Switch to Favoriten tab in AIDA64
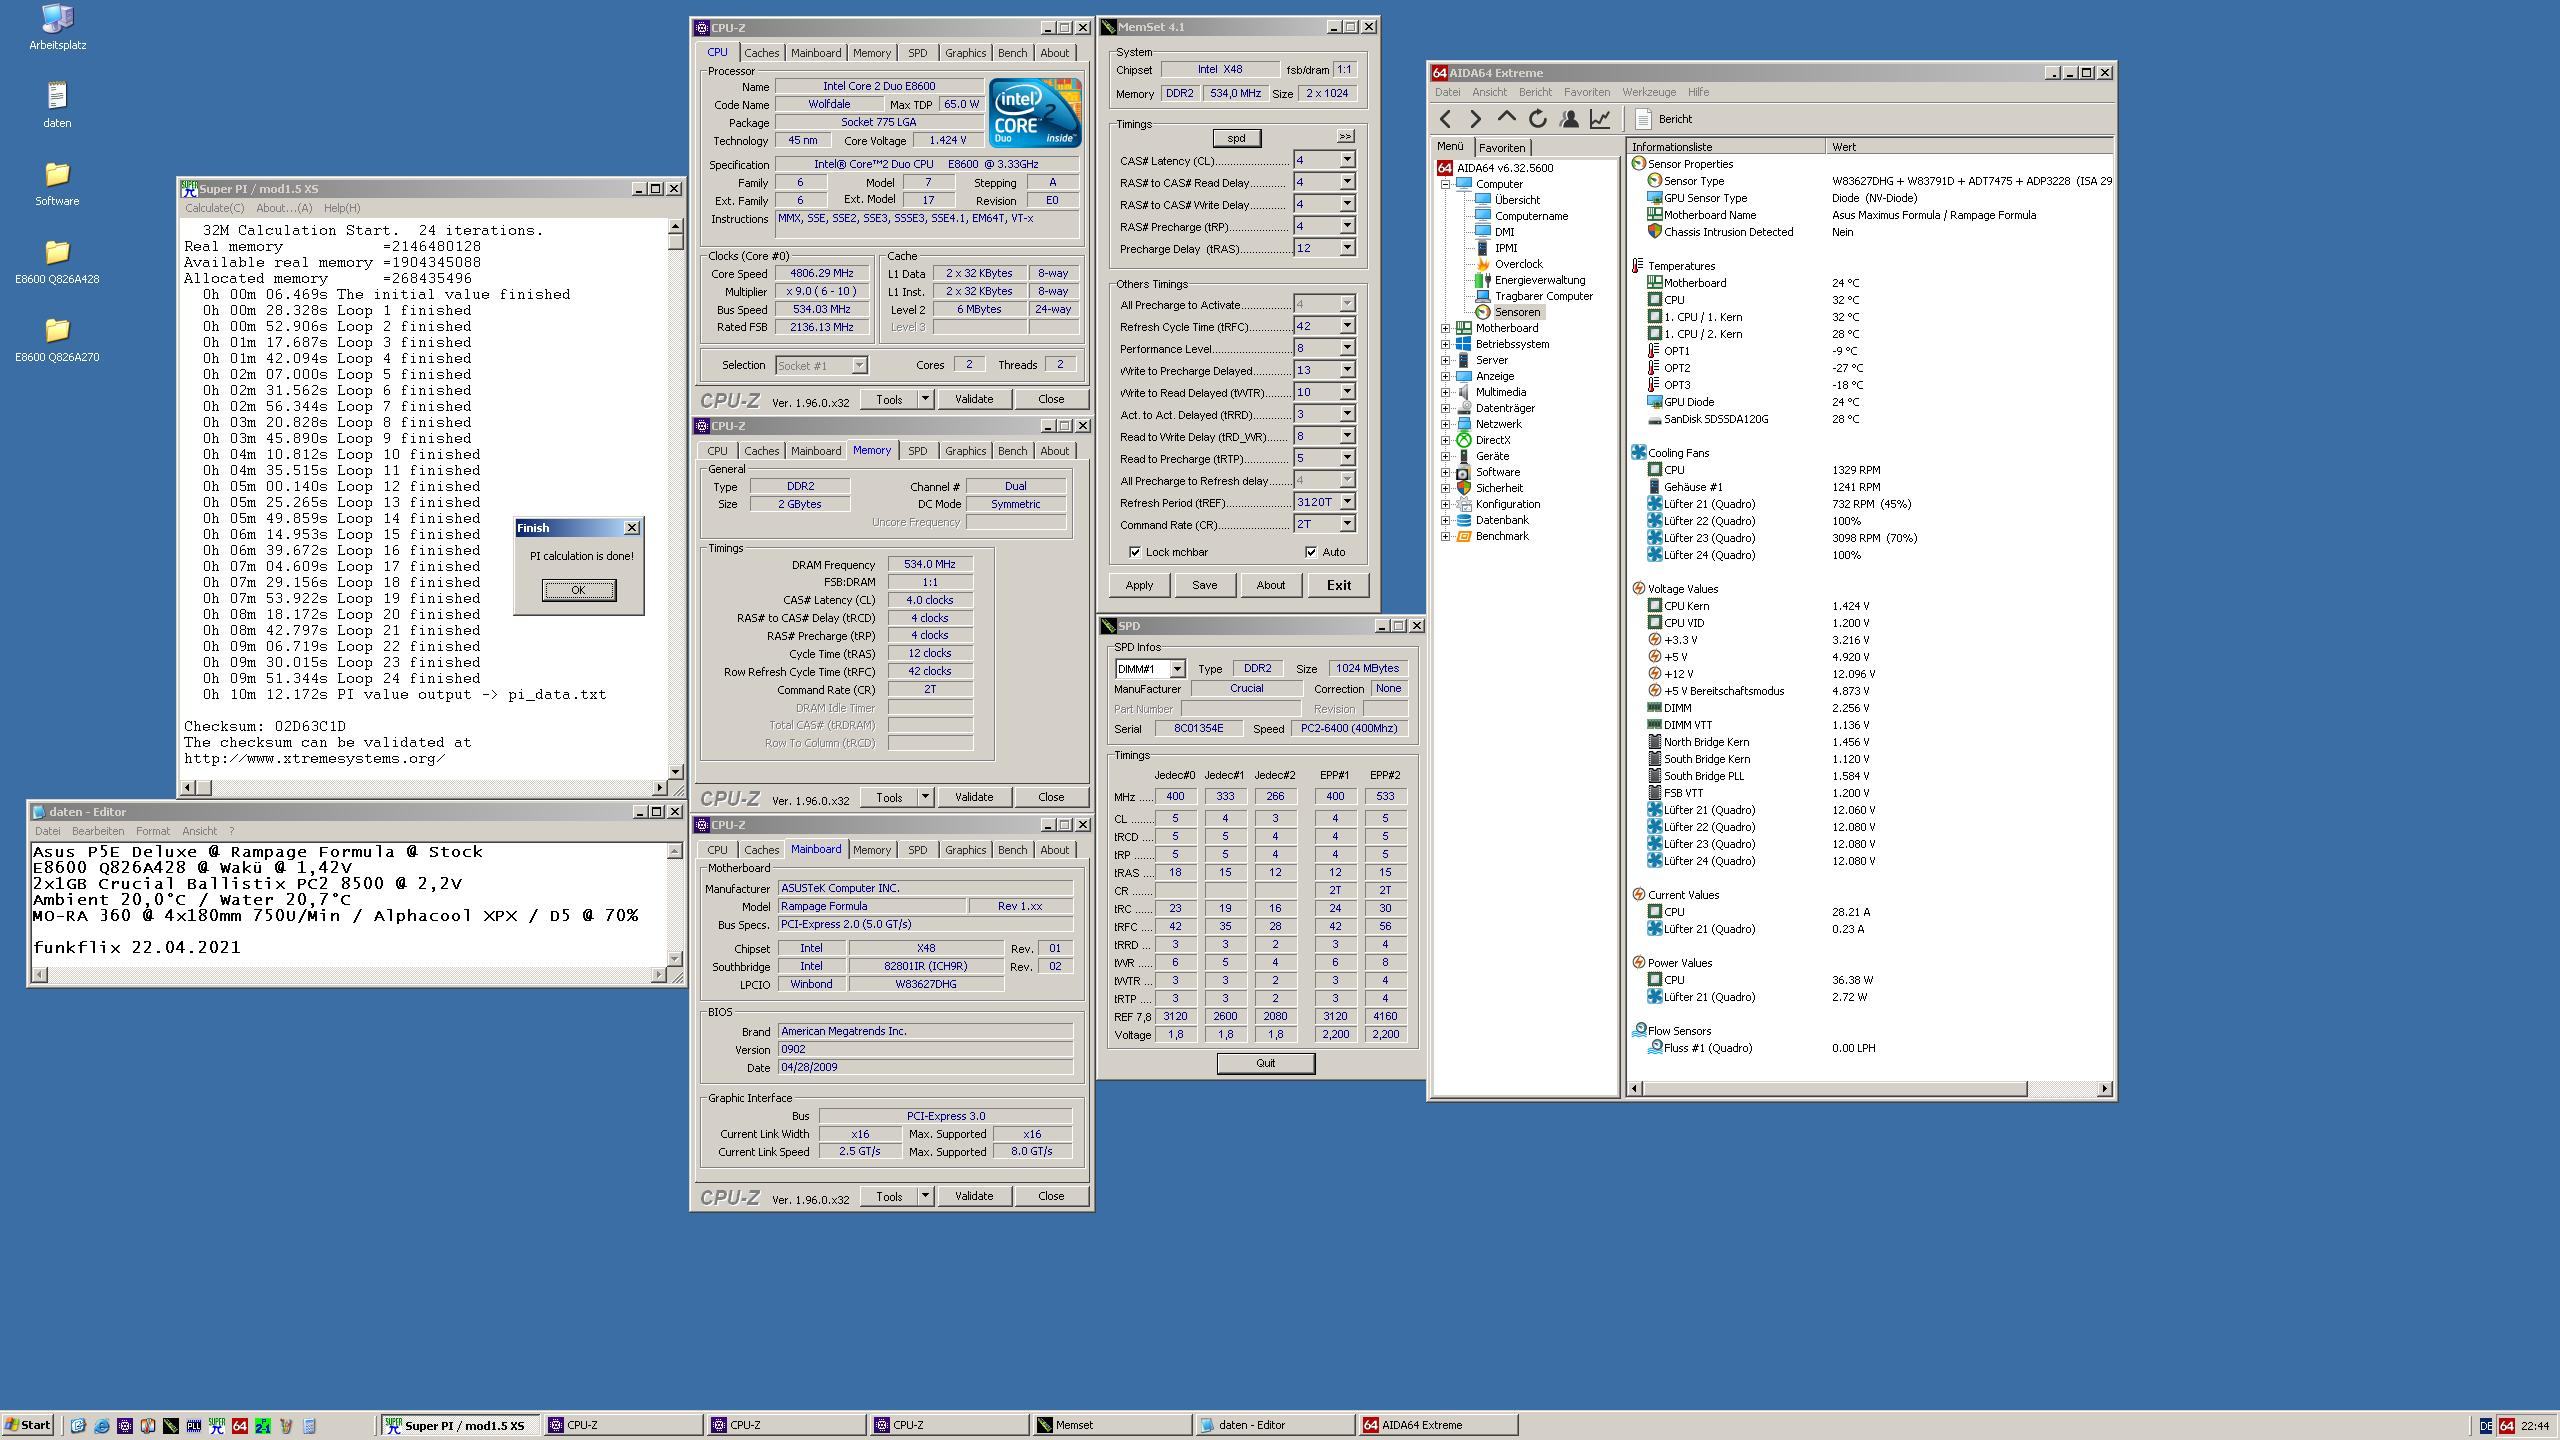This screenshot has height=1440, width=2560. pyautogui.click(x=1502, y=148)
